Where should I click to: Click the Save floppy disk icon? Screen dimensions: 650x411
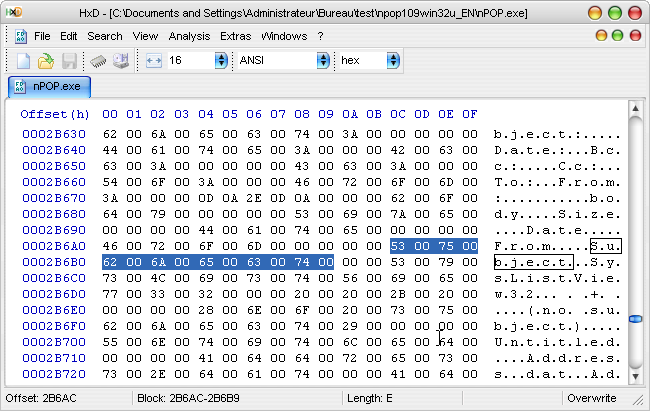pyautogui.click(x=69, y=61)
